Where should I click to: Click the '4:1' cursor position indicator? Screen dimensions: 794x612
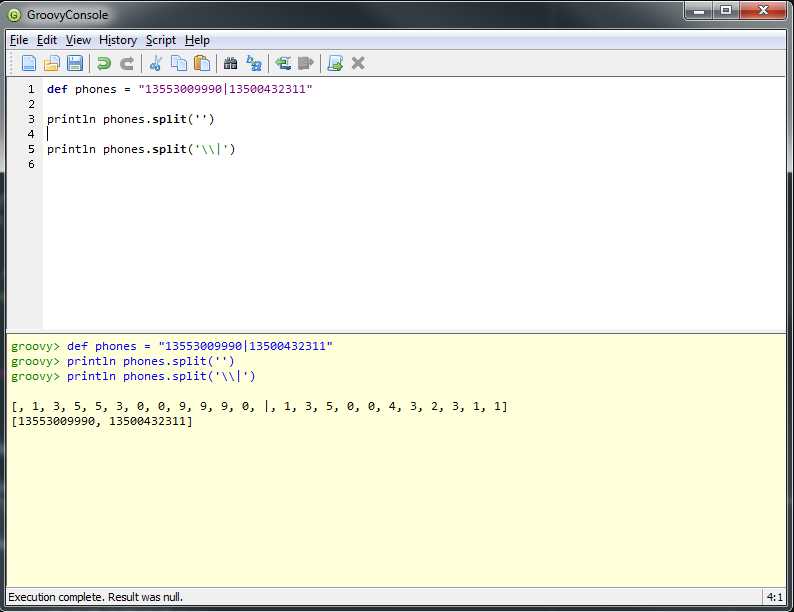[x=774, y=597]
